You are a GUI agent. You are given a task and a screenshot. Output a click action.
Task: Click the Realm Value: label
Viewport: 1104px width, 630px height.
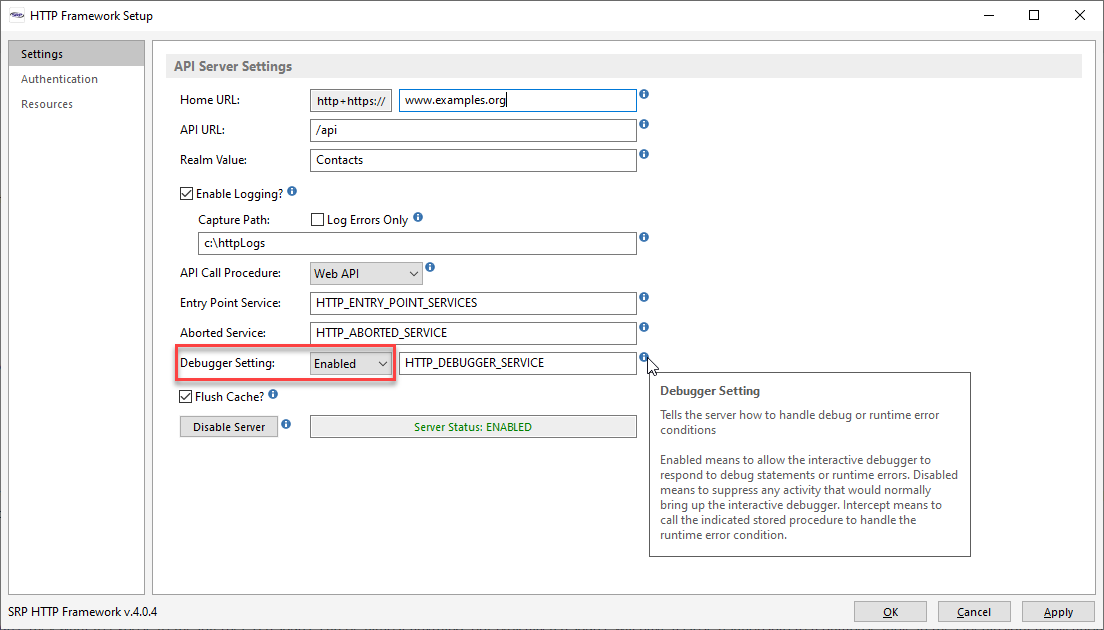tap(213, 160)
